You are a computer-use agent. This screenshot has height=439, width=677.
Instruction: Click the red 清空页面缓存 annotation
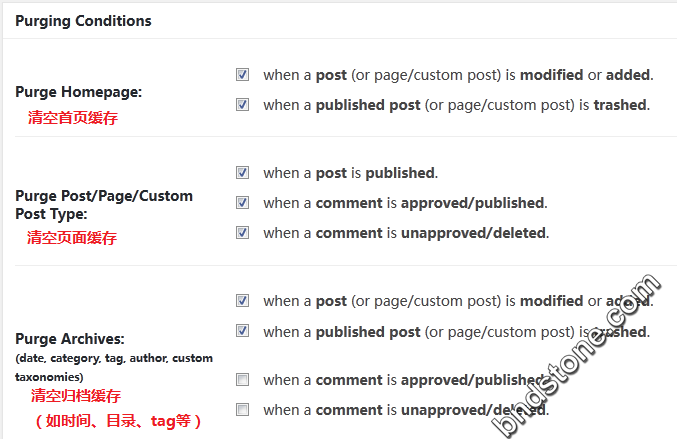coord(72,238)
